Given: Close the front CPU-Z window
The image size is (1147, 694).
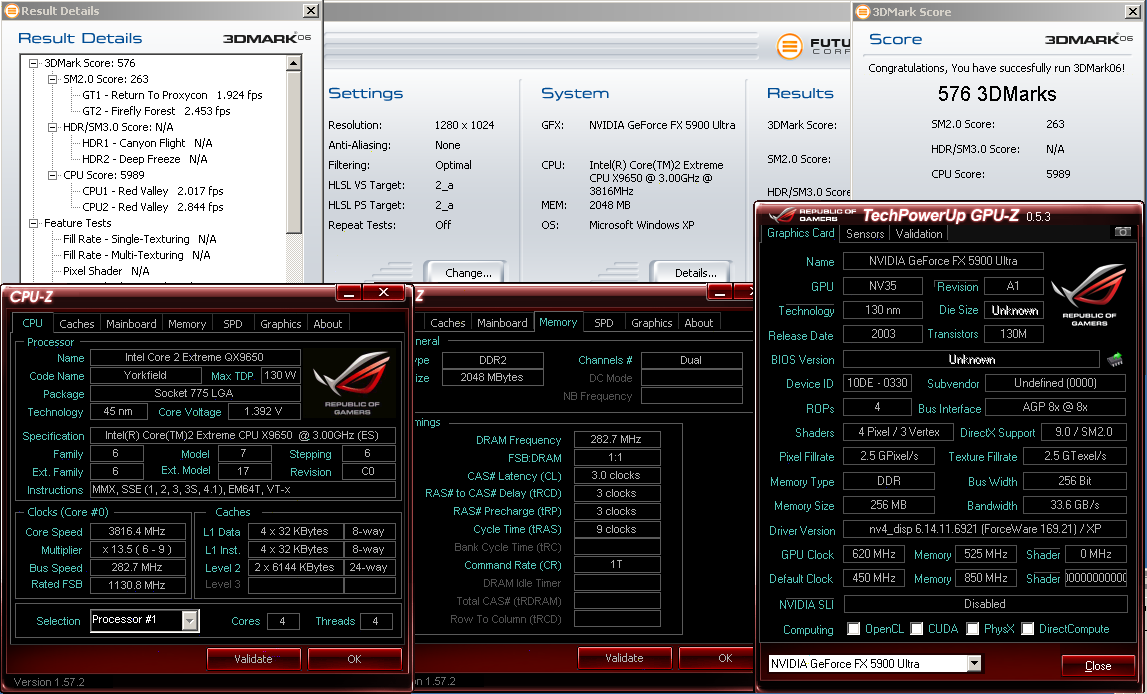Looking at the screenshot, I should click(383, 293).
